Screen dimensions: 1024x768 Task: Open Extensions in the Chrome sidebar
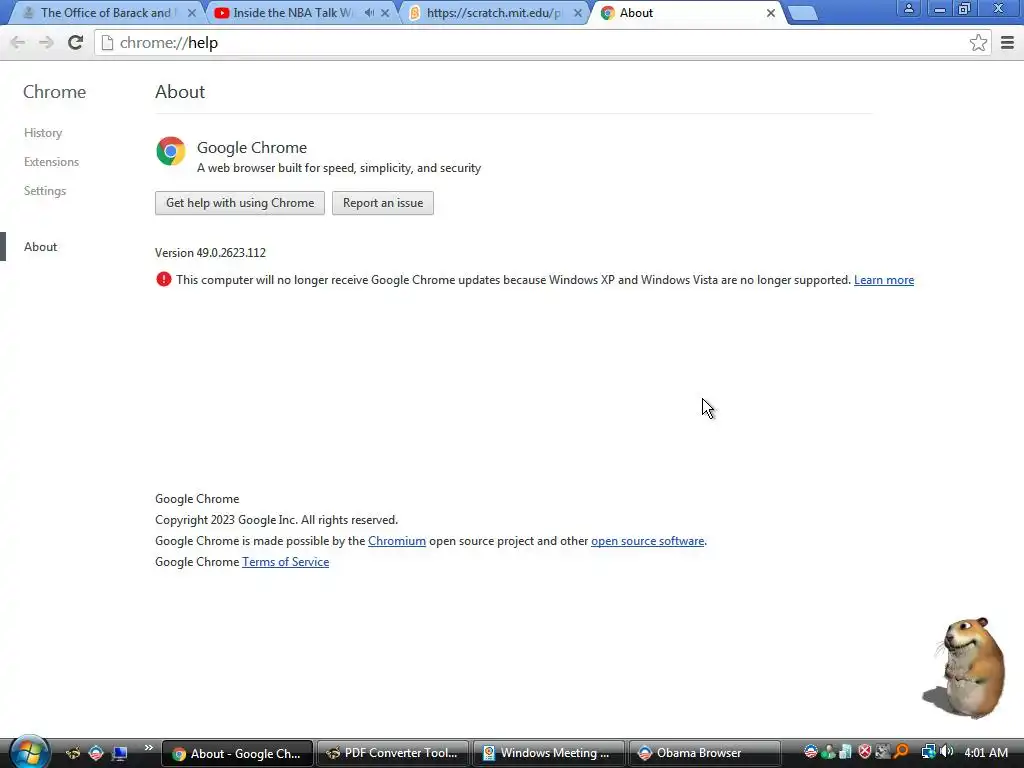(x=51, y=162)
